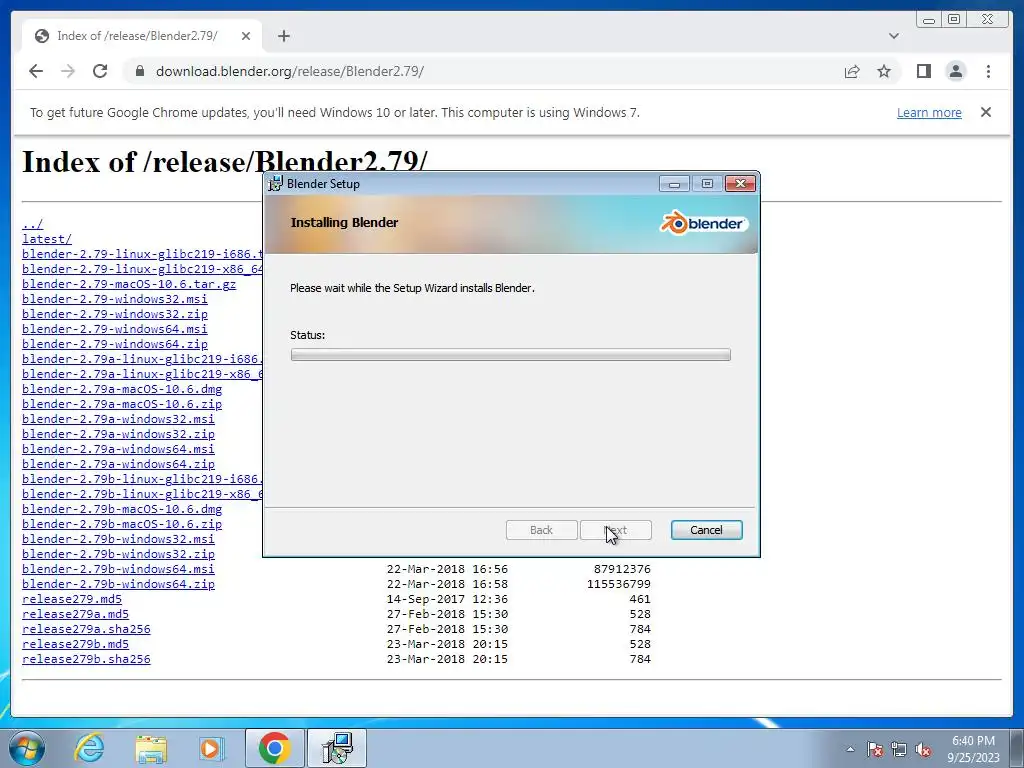Screen dimensions: 1024x768
Task: Minimize the Blender Setup dialog
Action: [674, 184]
